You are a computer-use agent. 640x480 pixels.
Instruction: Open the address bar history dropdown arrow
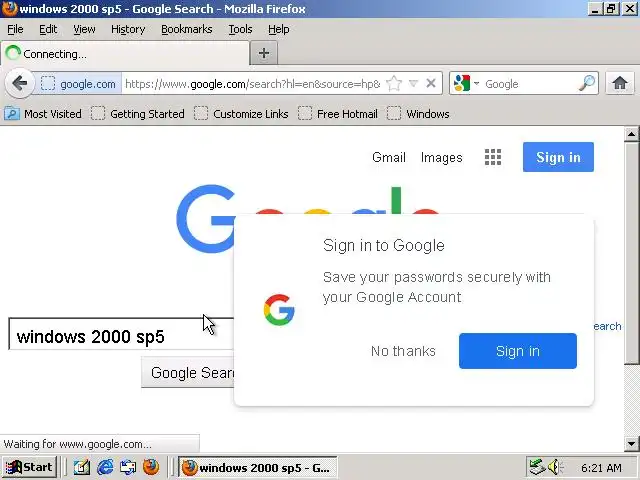(x=413, y=84)
